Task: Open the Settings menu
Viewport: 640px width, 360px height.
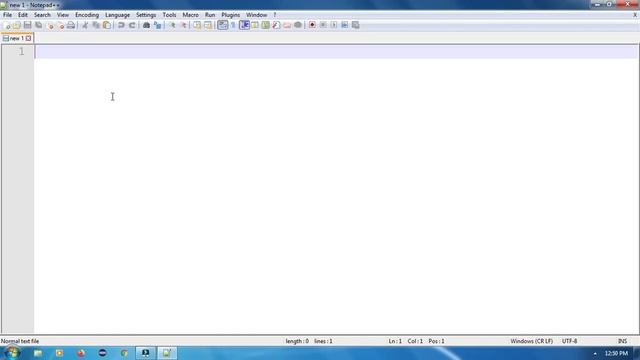Action: pos(146,15)
